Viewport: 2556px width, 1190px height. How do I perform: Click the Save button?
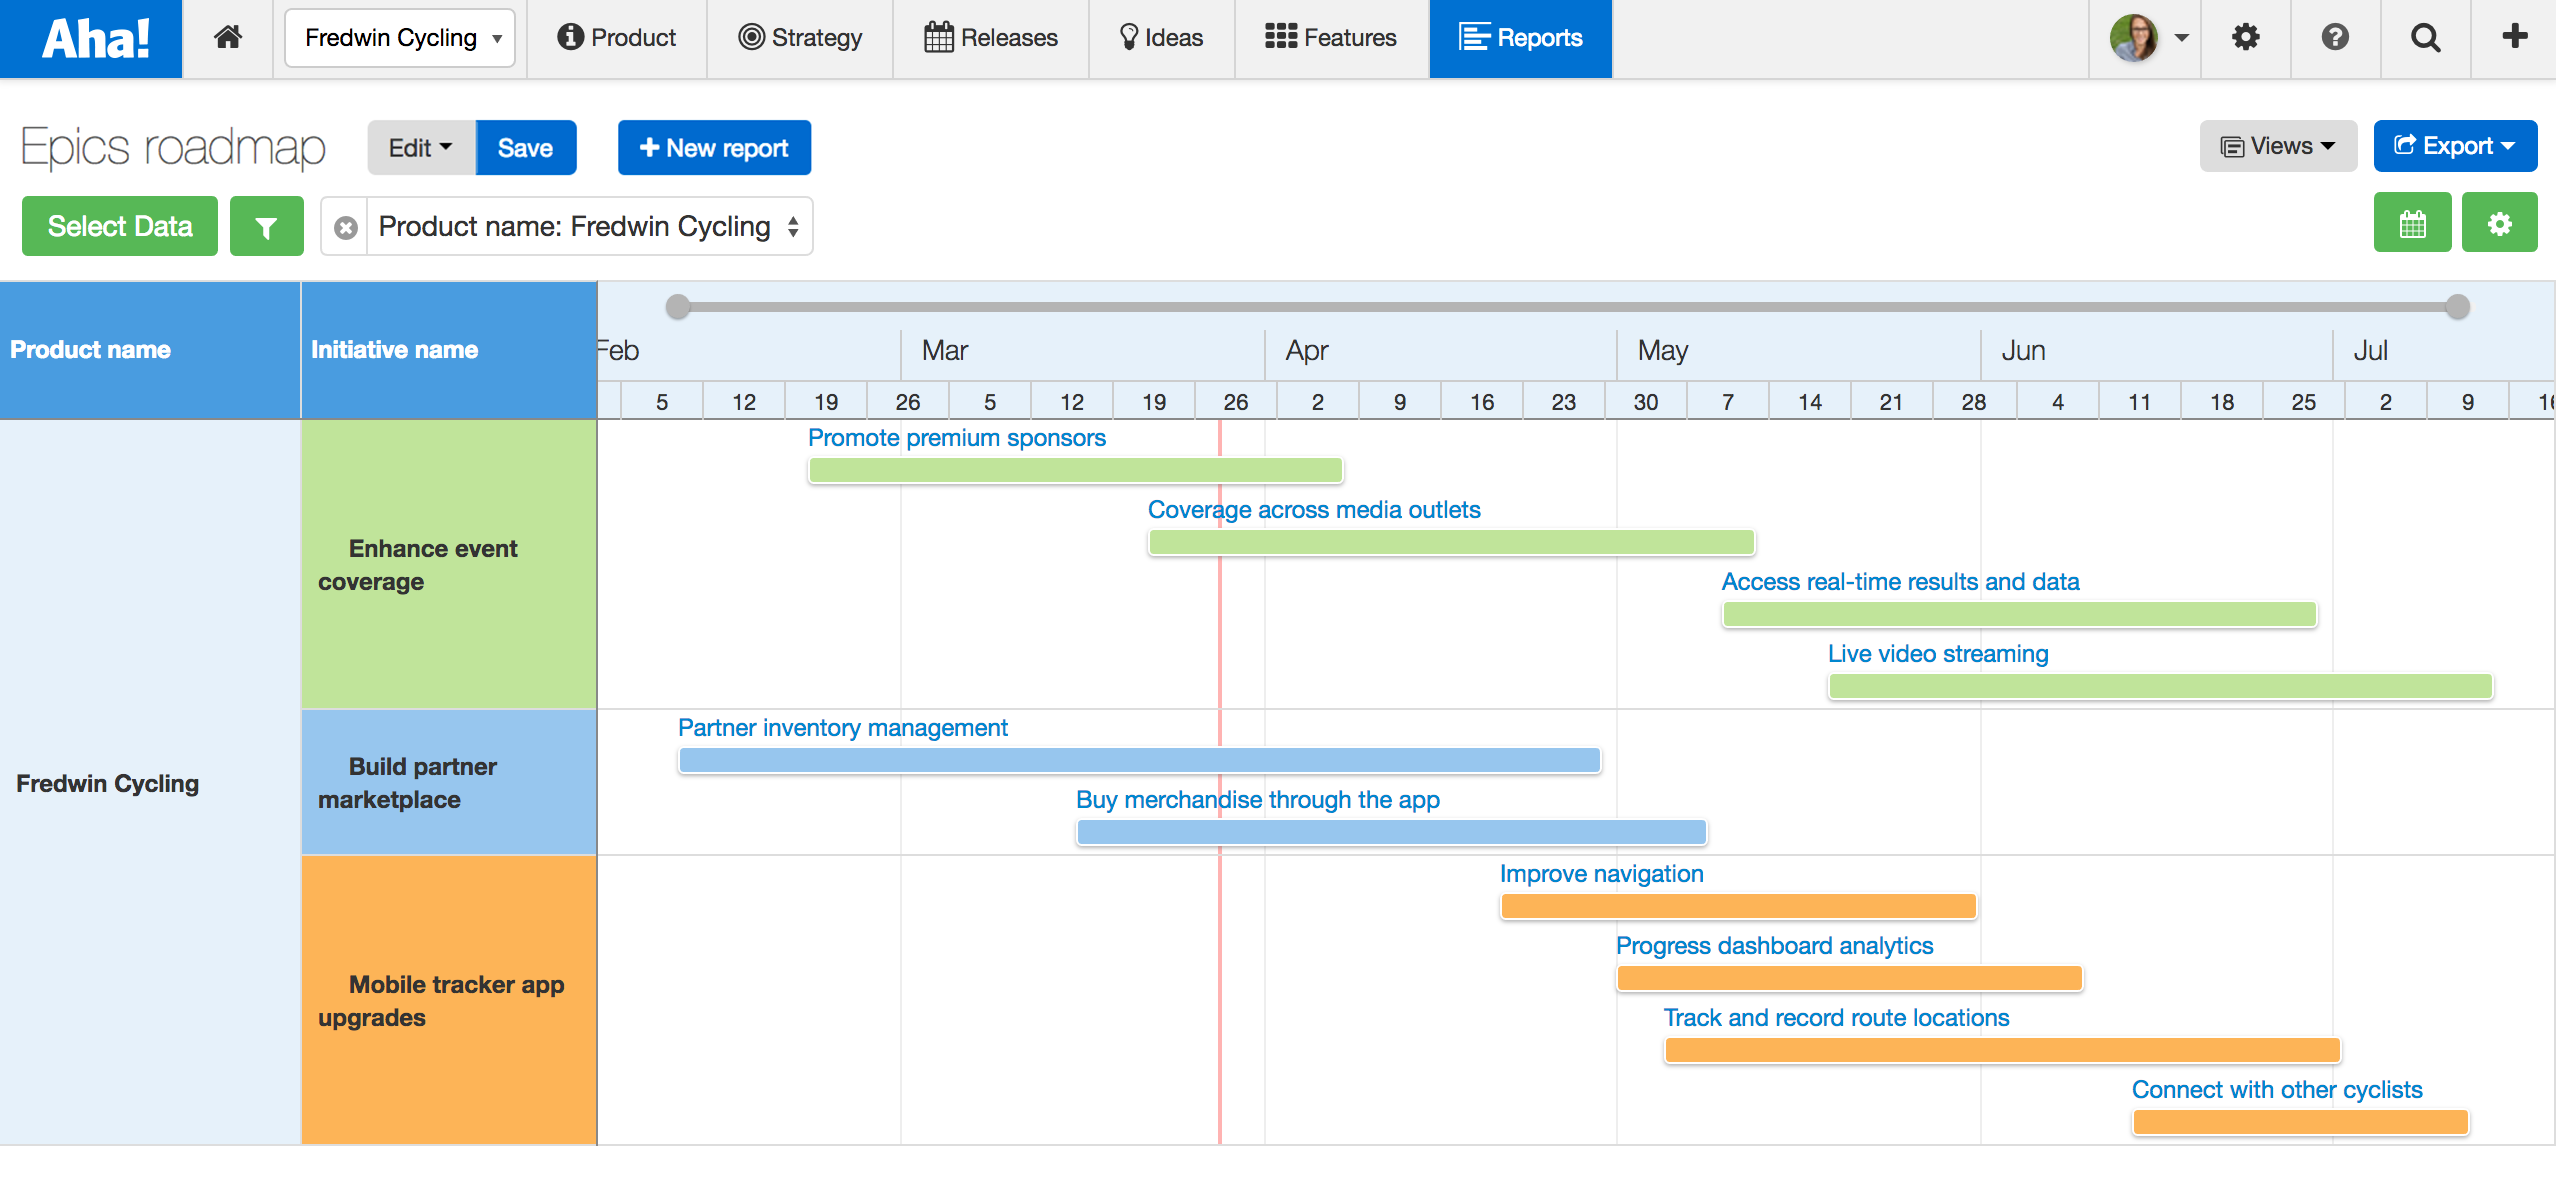(525, 148)
